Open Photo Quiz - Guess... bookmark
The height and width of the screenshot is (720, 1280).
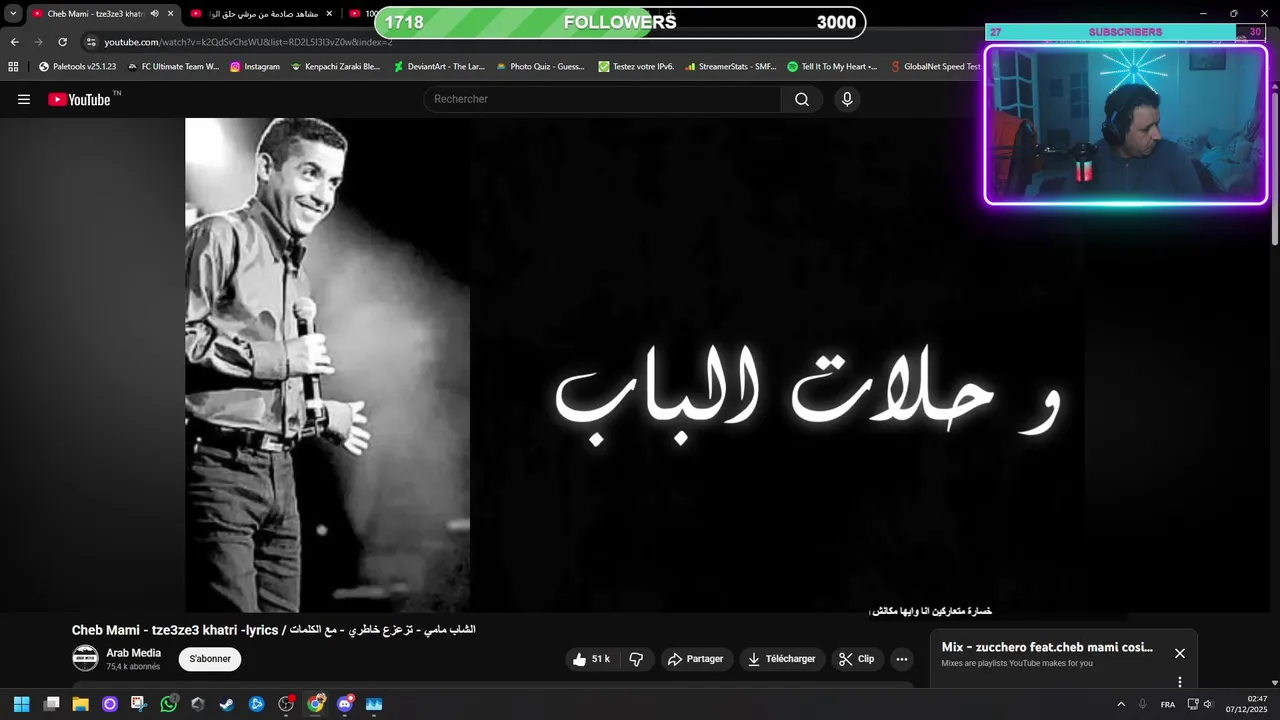tap(540, 67)
